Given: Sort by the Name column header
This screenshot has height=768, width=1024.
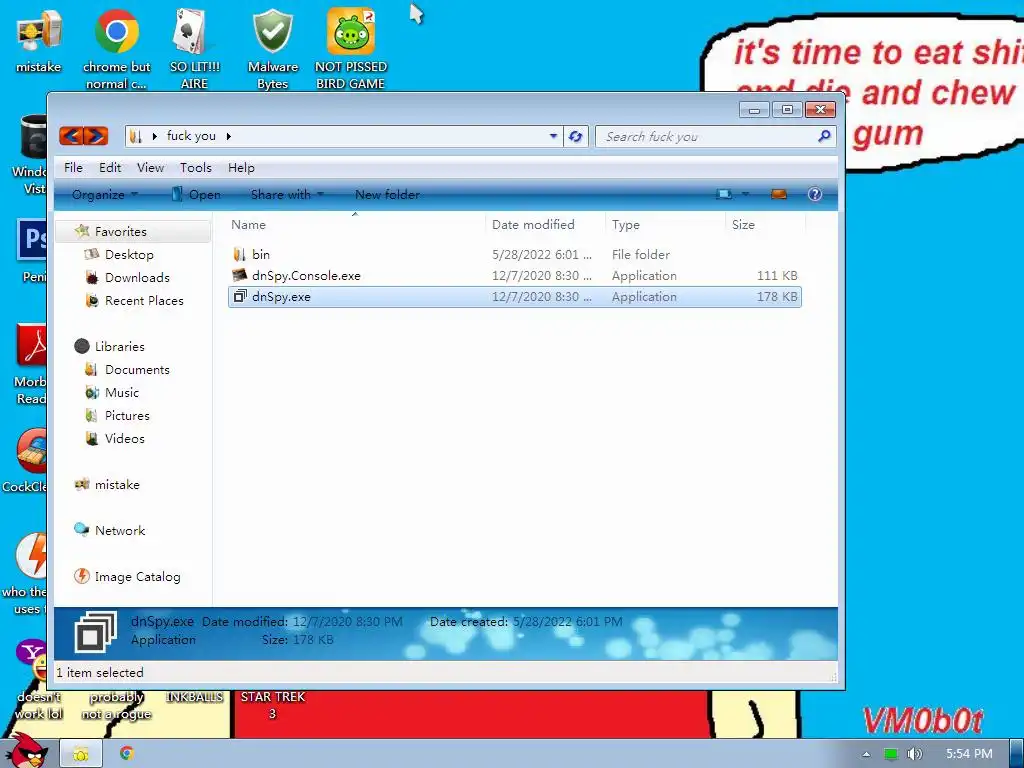Looking at the screenshot, I should pyautogui.click(x=355, y=225).
